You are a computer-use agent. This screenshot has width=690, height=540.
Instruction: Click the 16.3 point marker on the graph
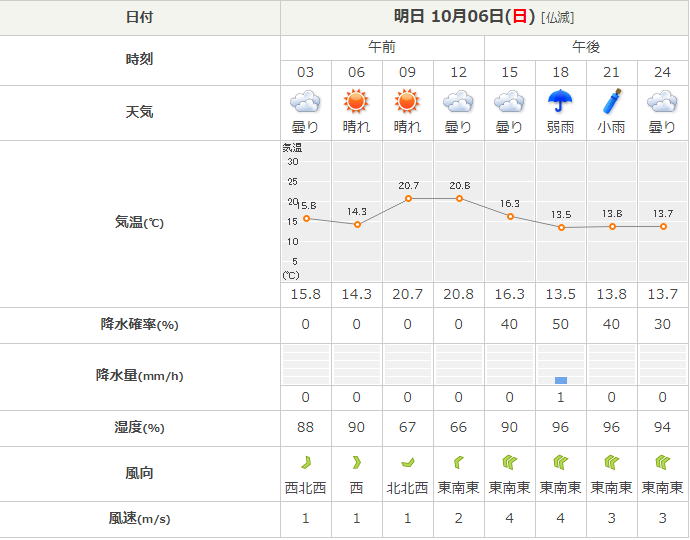pyautogui.click(x=510, y=217)
